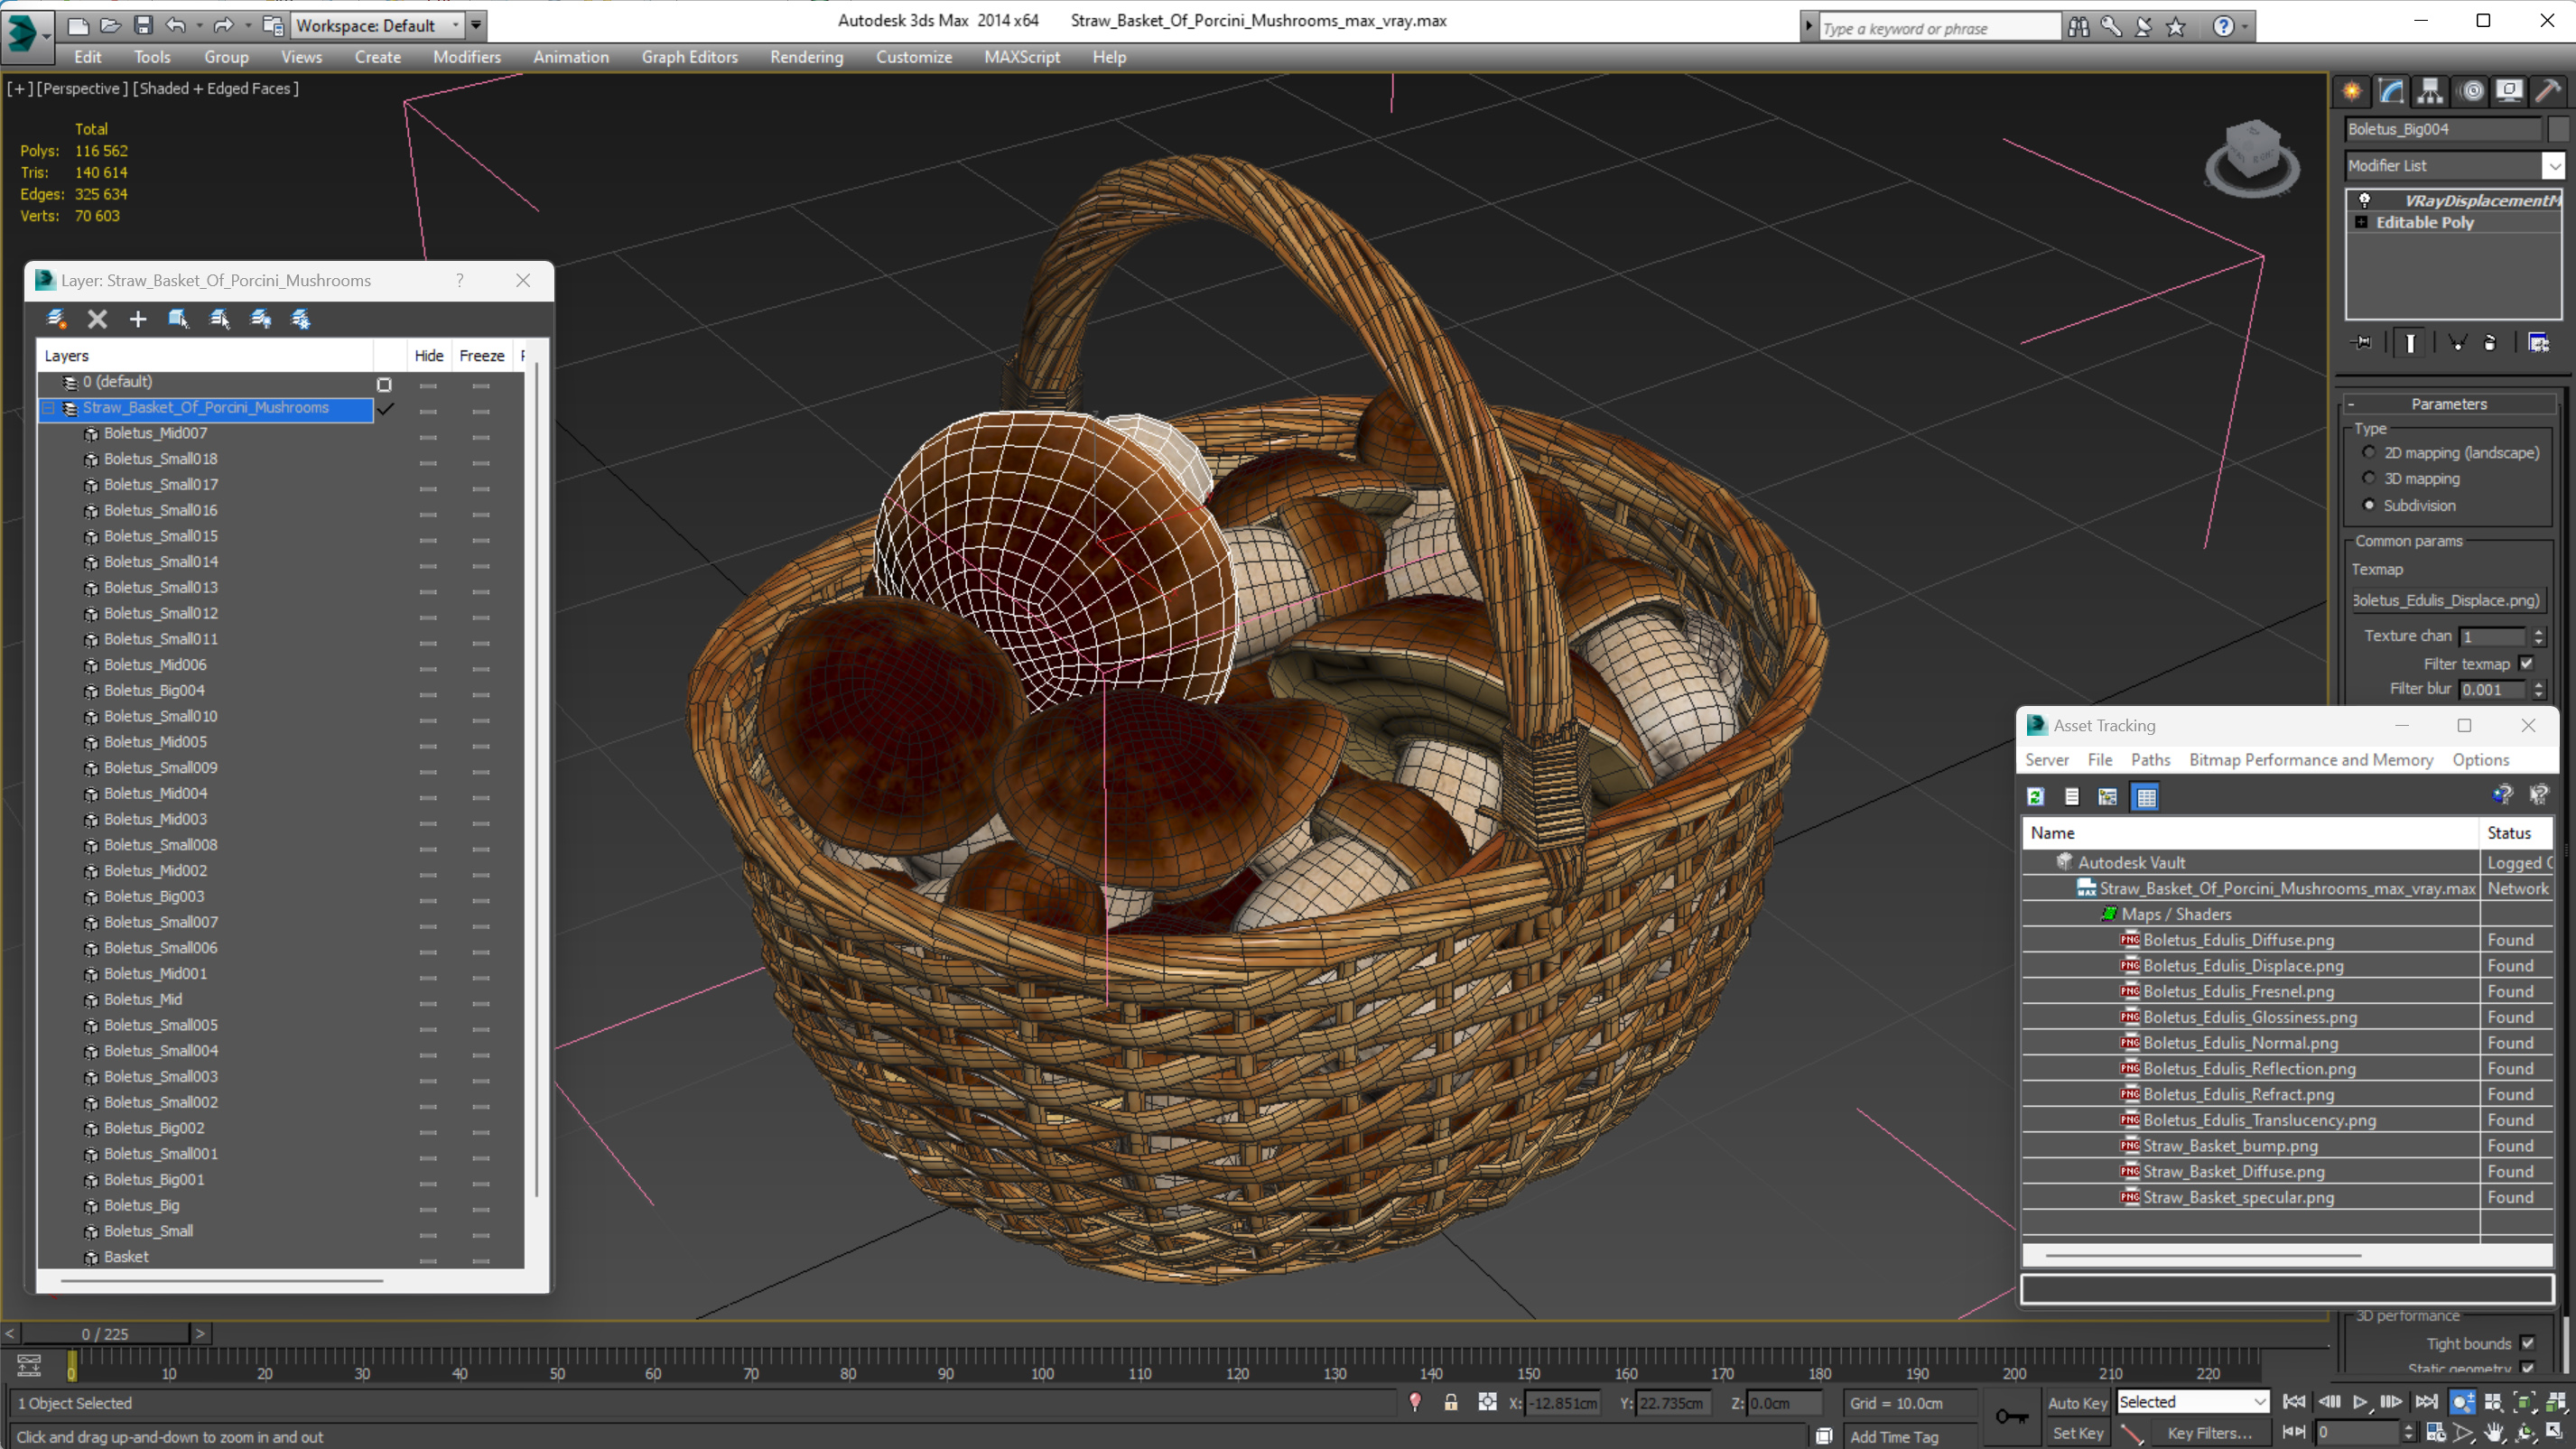2576x1449 pixels.
Task: Toggle Freeze for Boletus_Small018 row
Action: (x=481, y=463)
